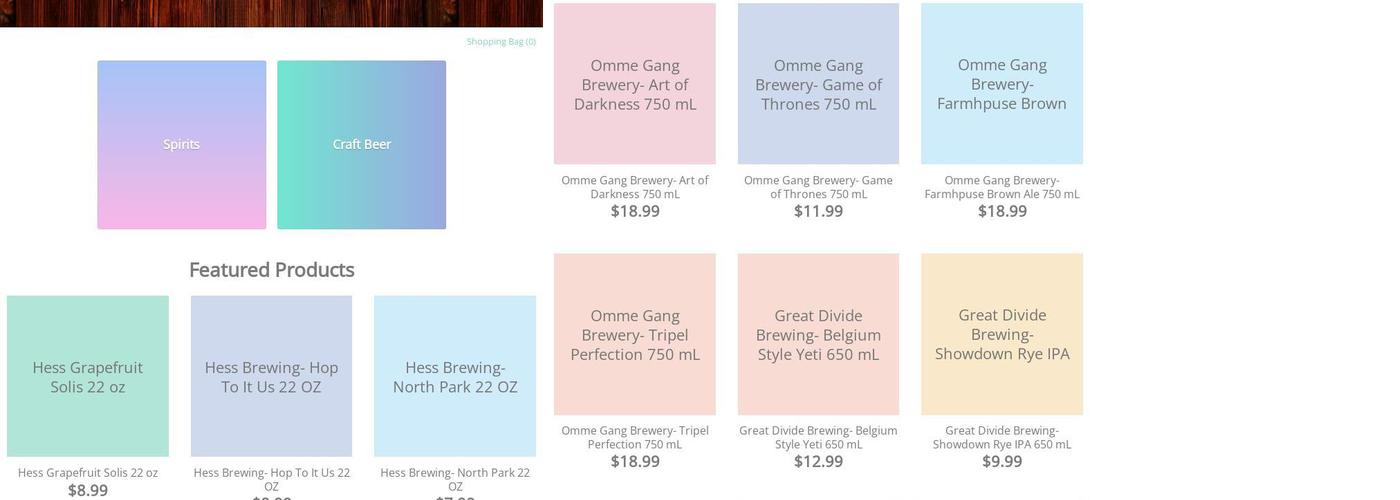Click Great Divide Belgium Style Yeti image

point(818,334)
